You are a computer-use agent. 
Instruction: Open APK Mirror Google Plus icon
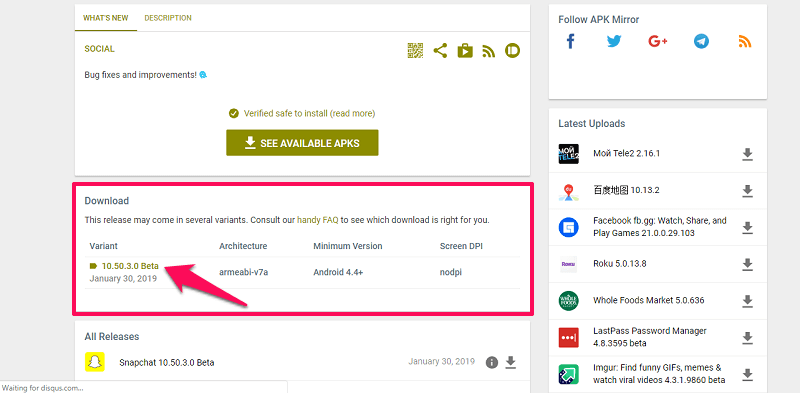[658, 41]
